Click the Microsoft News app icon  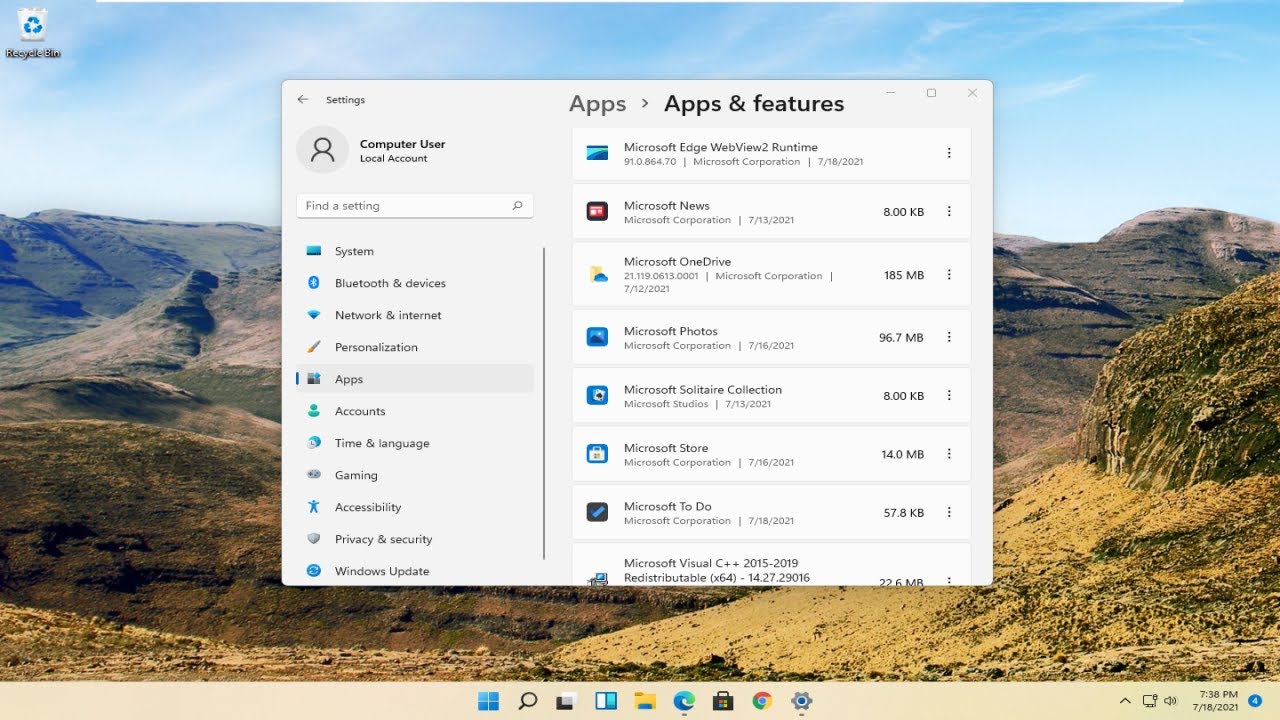[x=597, y=211]
